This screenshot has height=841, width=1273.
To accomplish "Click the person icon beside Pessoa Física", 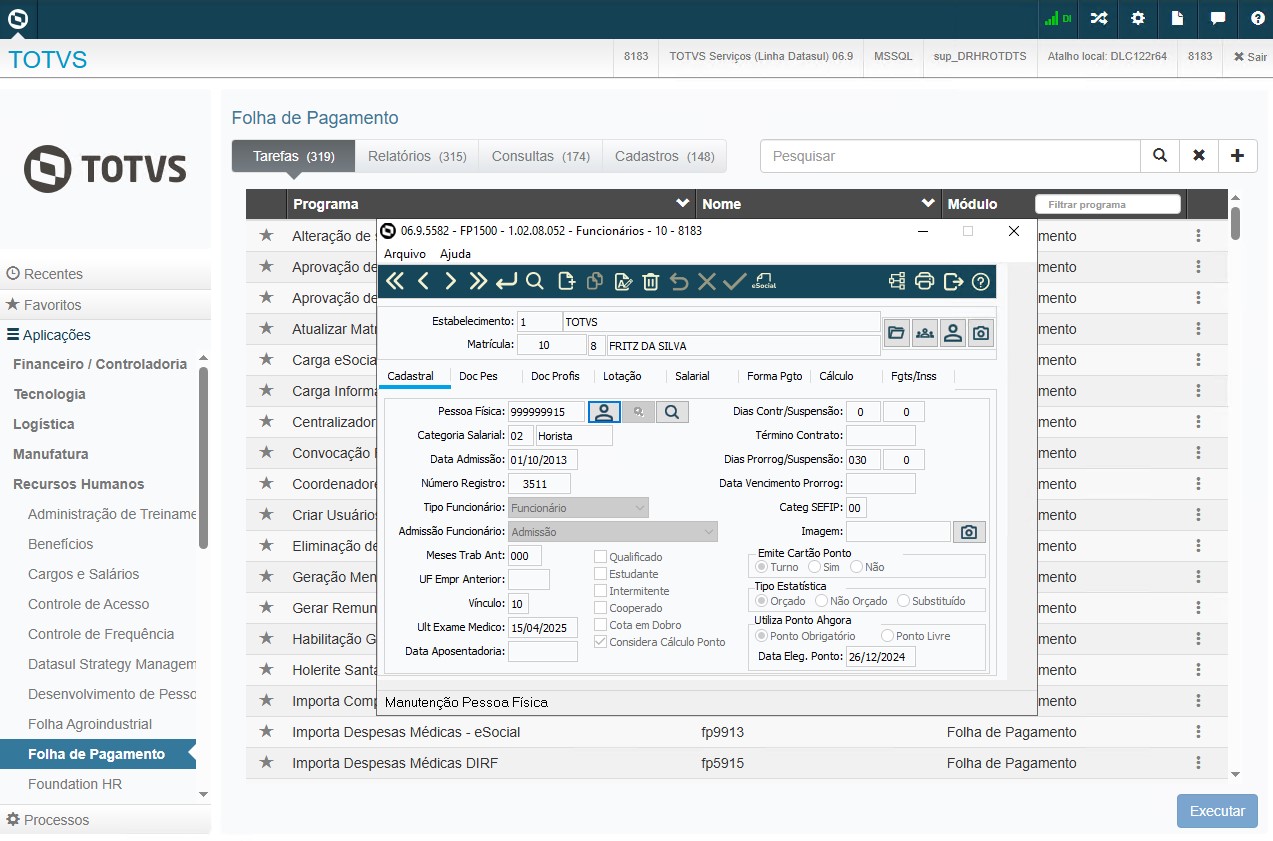I will [x=603, y=411].
